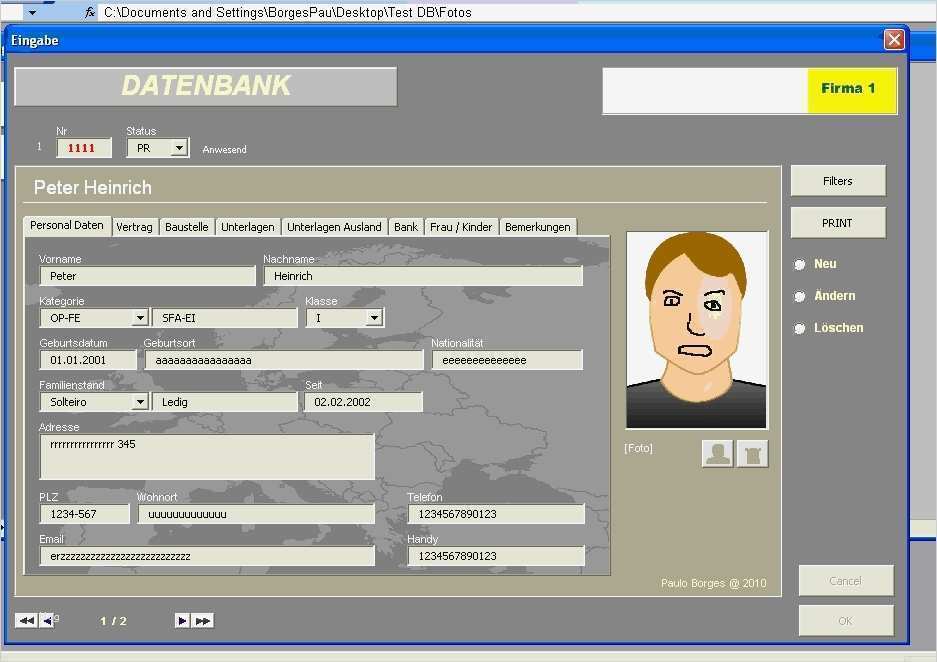Click the remove photo trash icon
The image size is (937, 662).
click(x=752, y=453)
